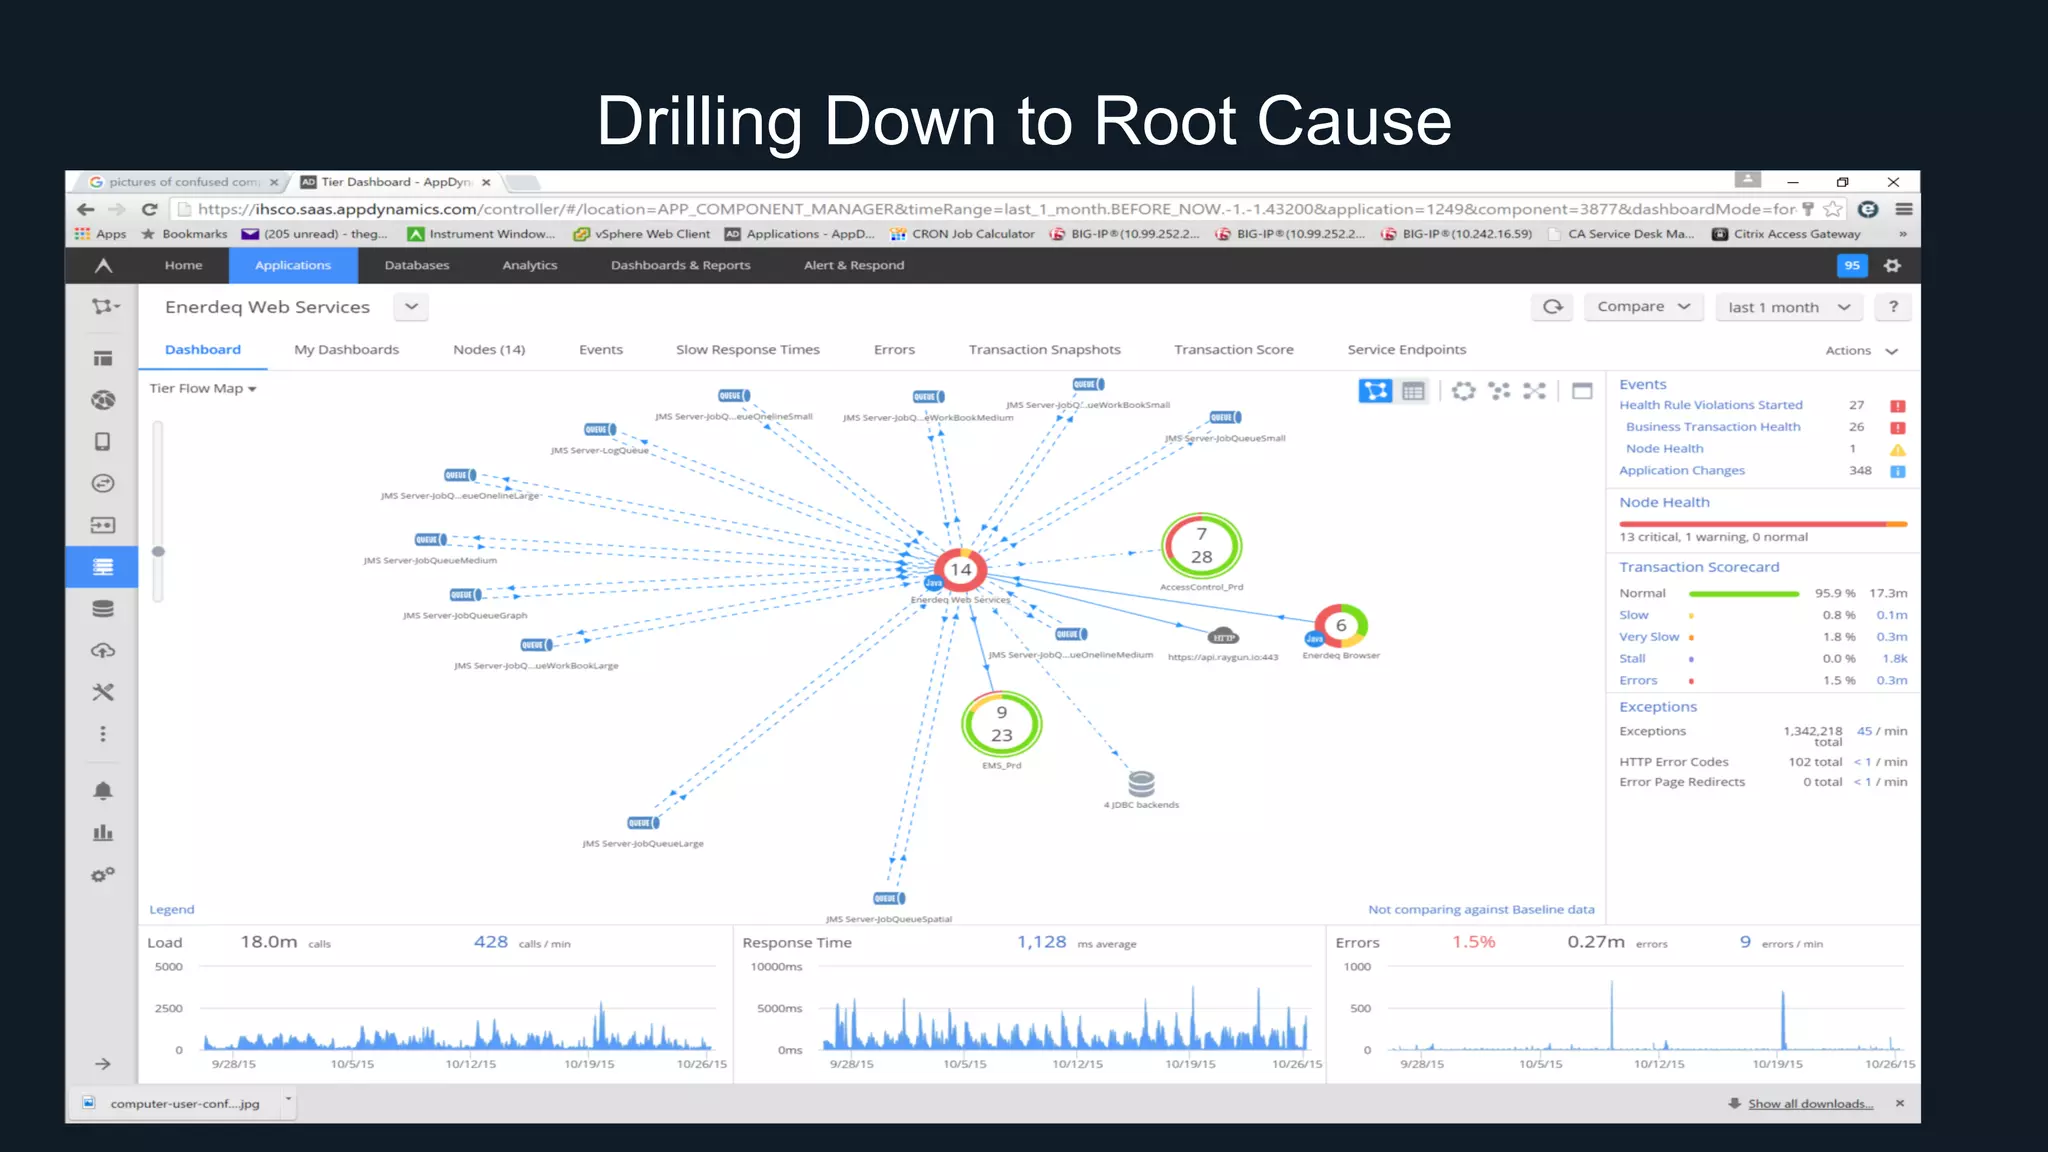Screen dimensions: 2048x1152
Task: Switch to flow map graph view
Action: click(1376, 391)
